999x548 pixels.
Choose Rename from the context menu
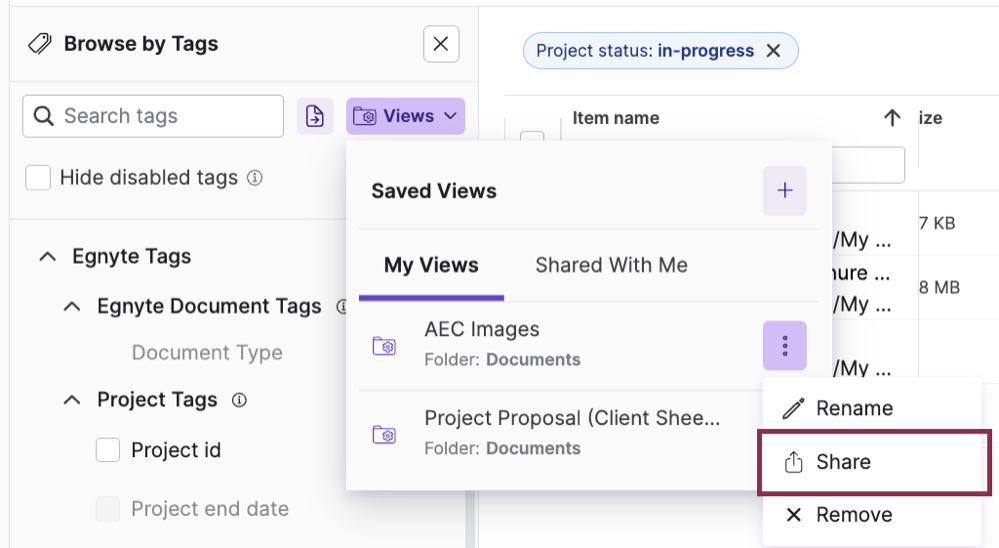tap(872, 408)
